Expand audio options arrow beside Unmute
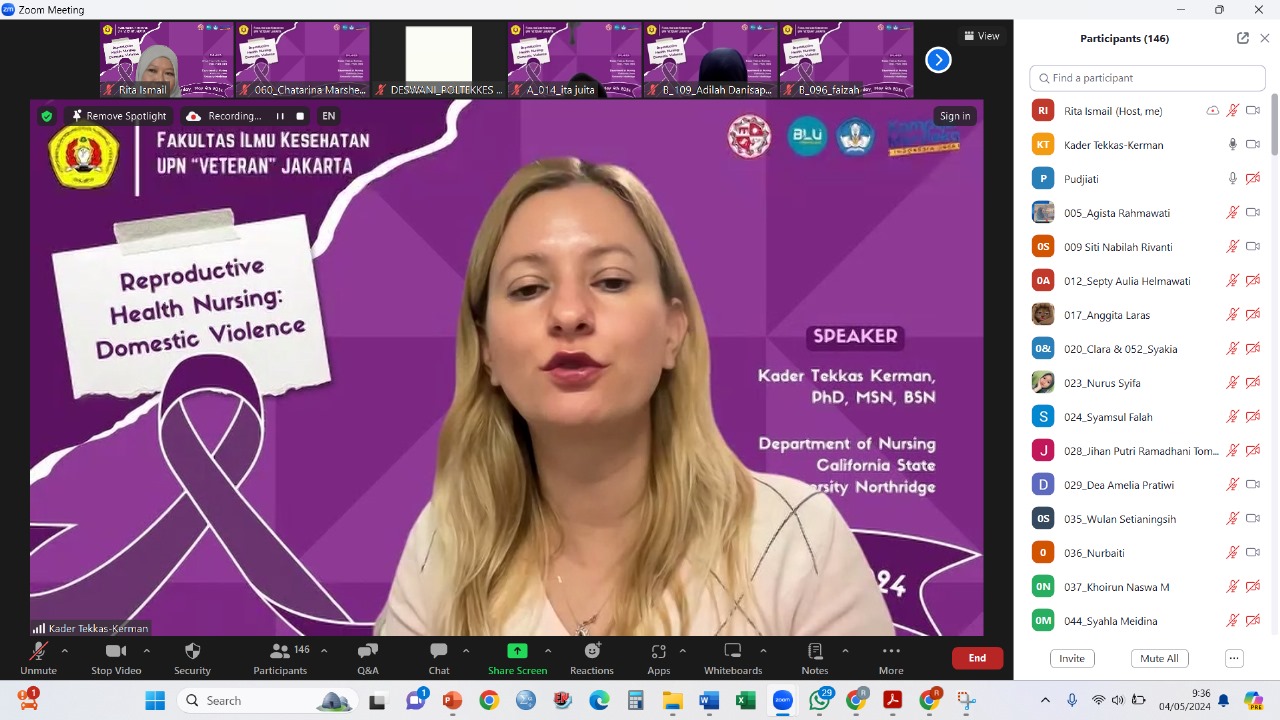Screen dimensions: 1280x720 pyautogui.click(x=65, y=651)
